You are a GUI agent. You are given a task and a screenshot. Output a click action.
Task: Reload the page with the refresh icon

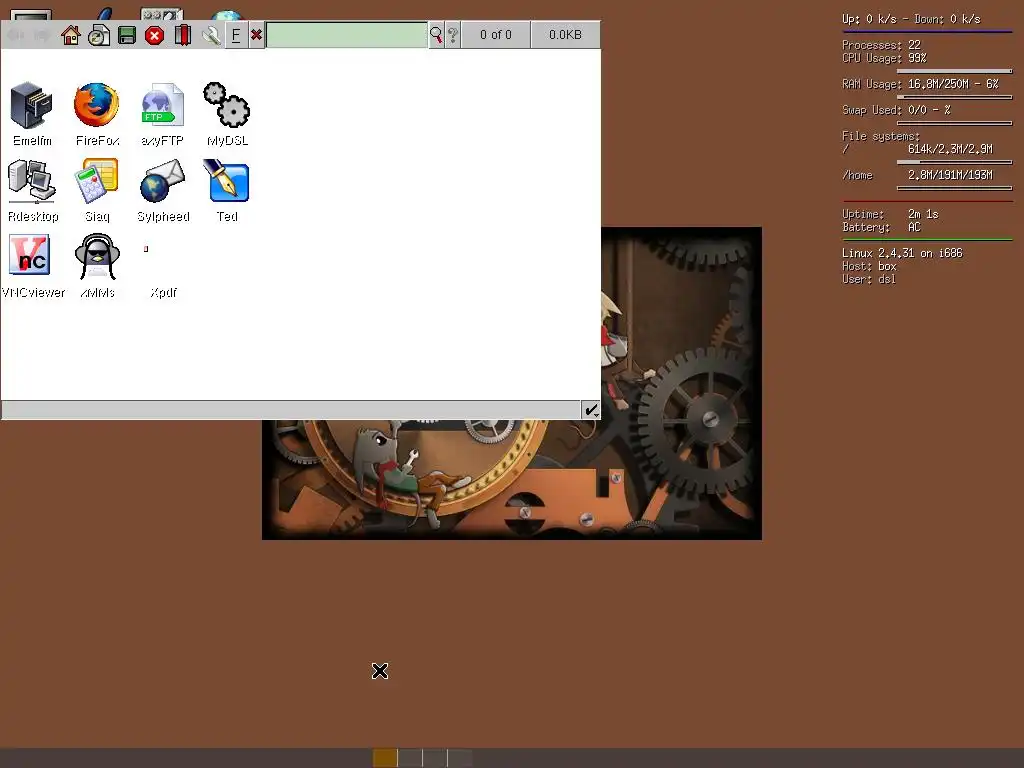(x=99, y=35)
